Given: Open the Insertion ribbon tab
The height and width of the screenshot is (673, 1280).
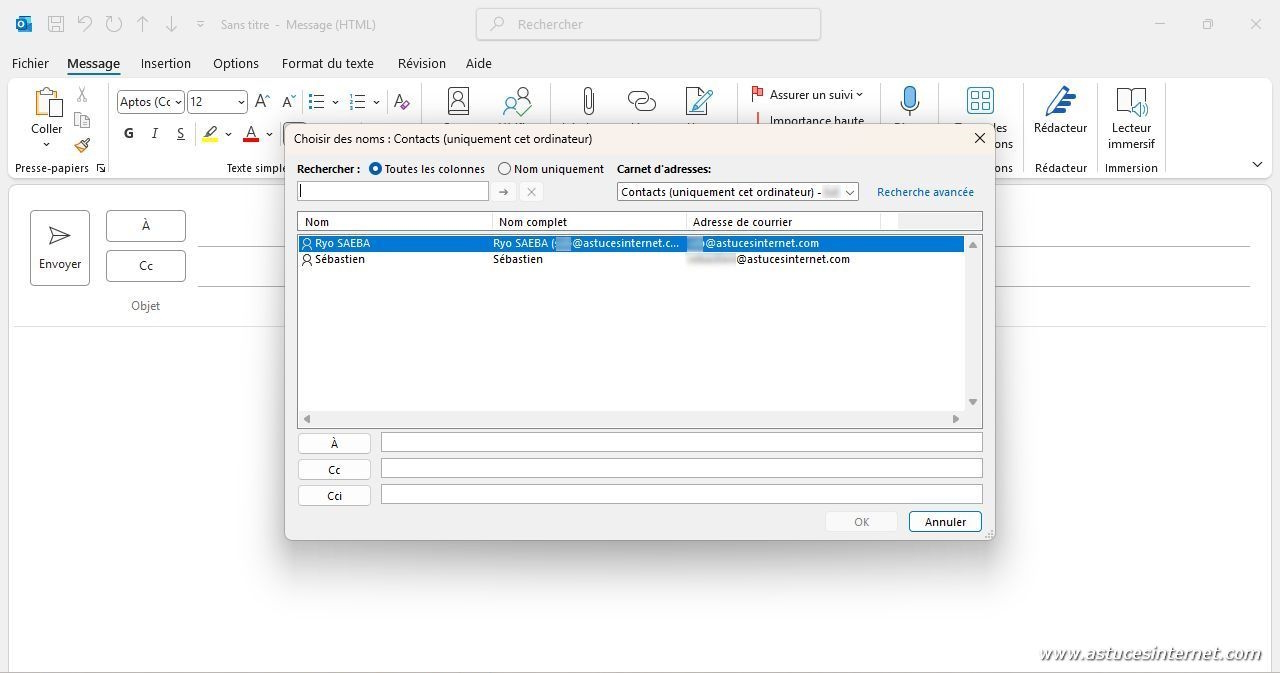Looking at the screenshot, I should pos(165,63).
